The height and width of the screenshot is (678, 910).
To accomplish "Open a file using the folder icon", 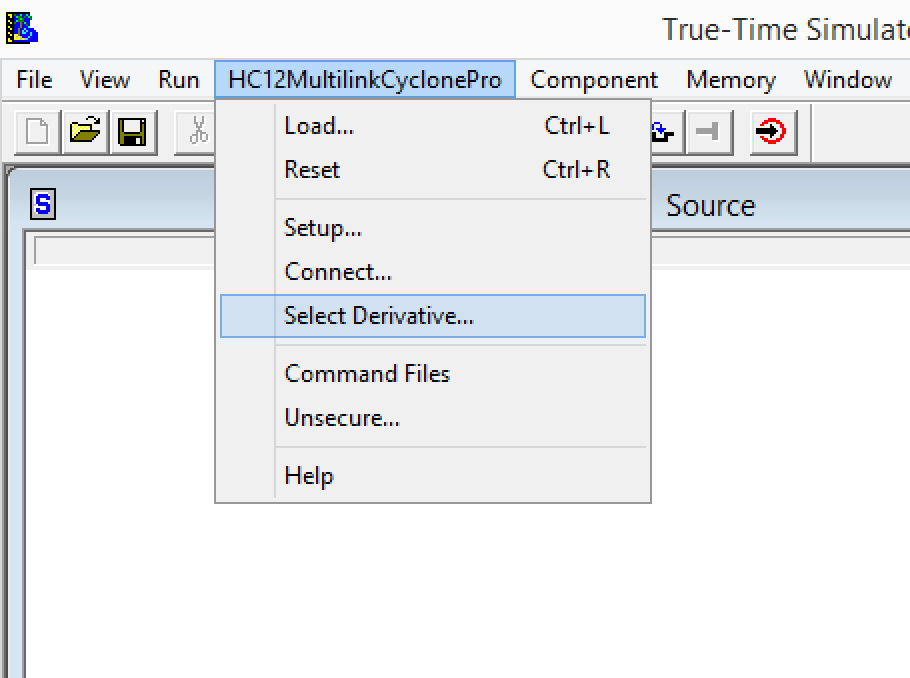I will pos(87,132).
